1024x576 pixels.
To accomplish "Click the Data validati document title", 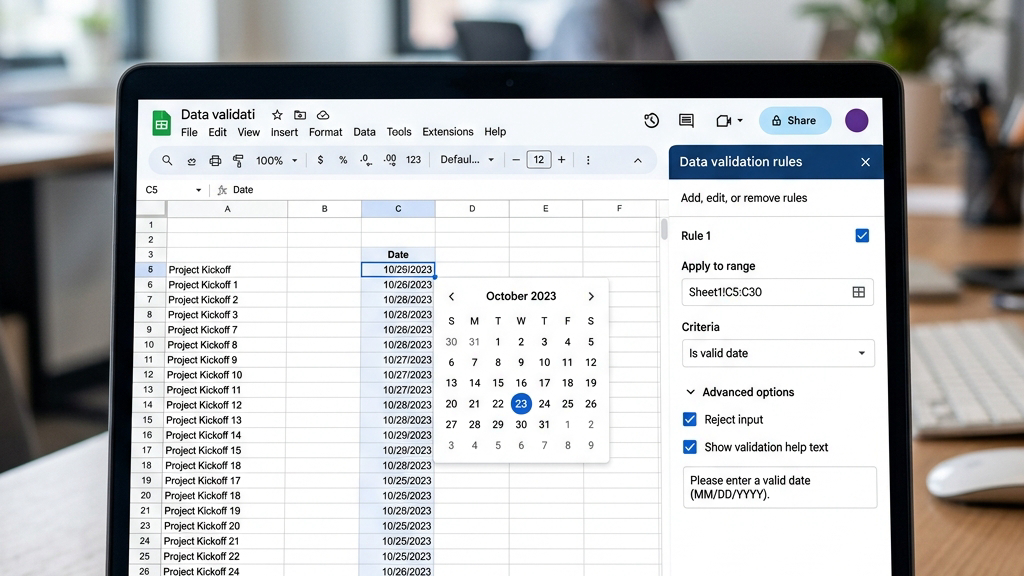I will 218,114.
